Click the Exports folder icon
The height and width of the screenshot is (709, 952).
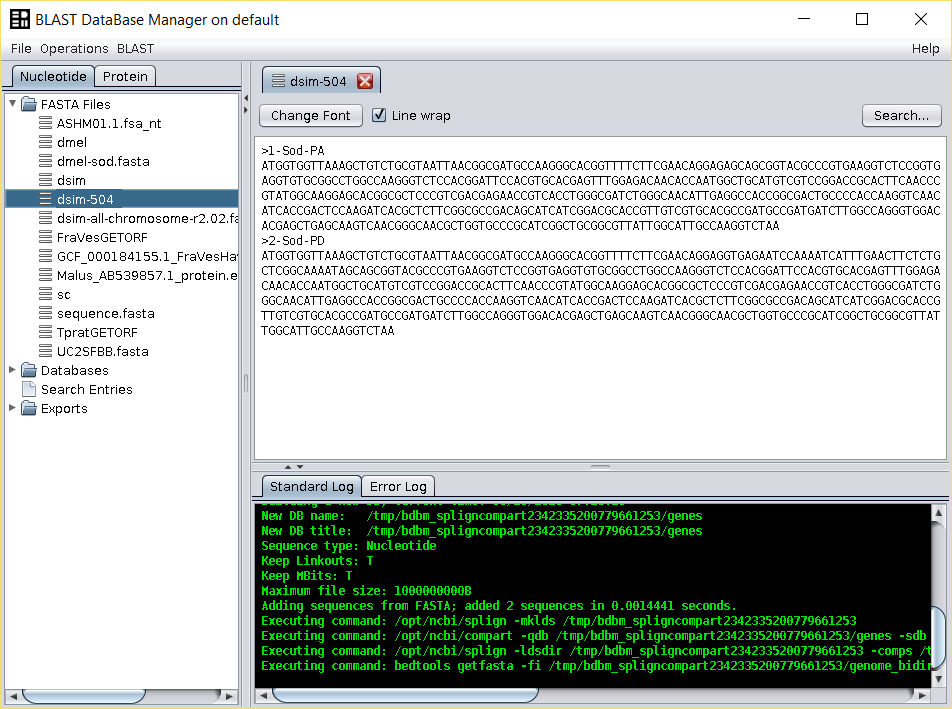point(29,409)
